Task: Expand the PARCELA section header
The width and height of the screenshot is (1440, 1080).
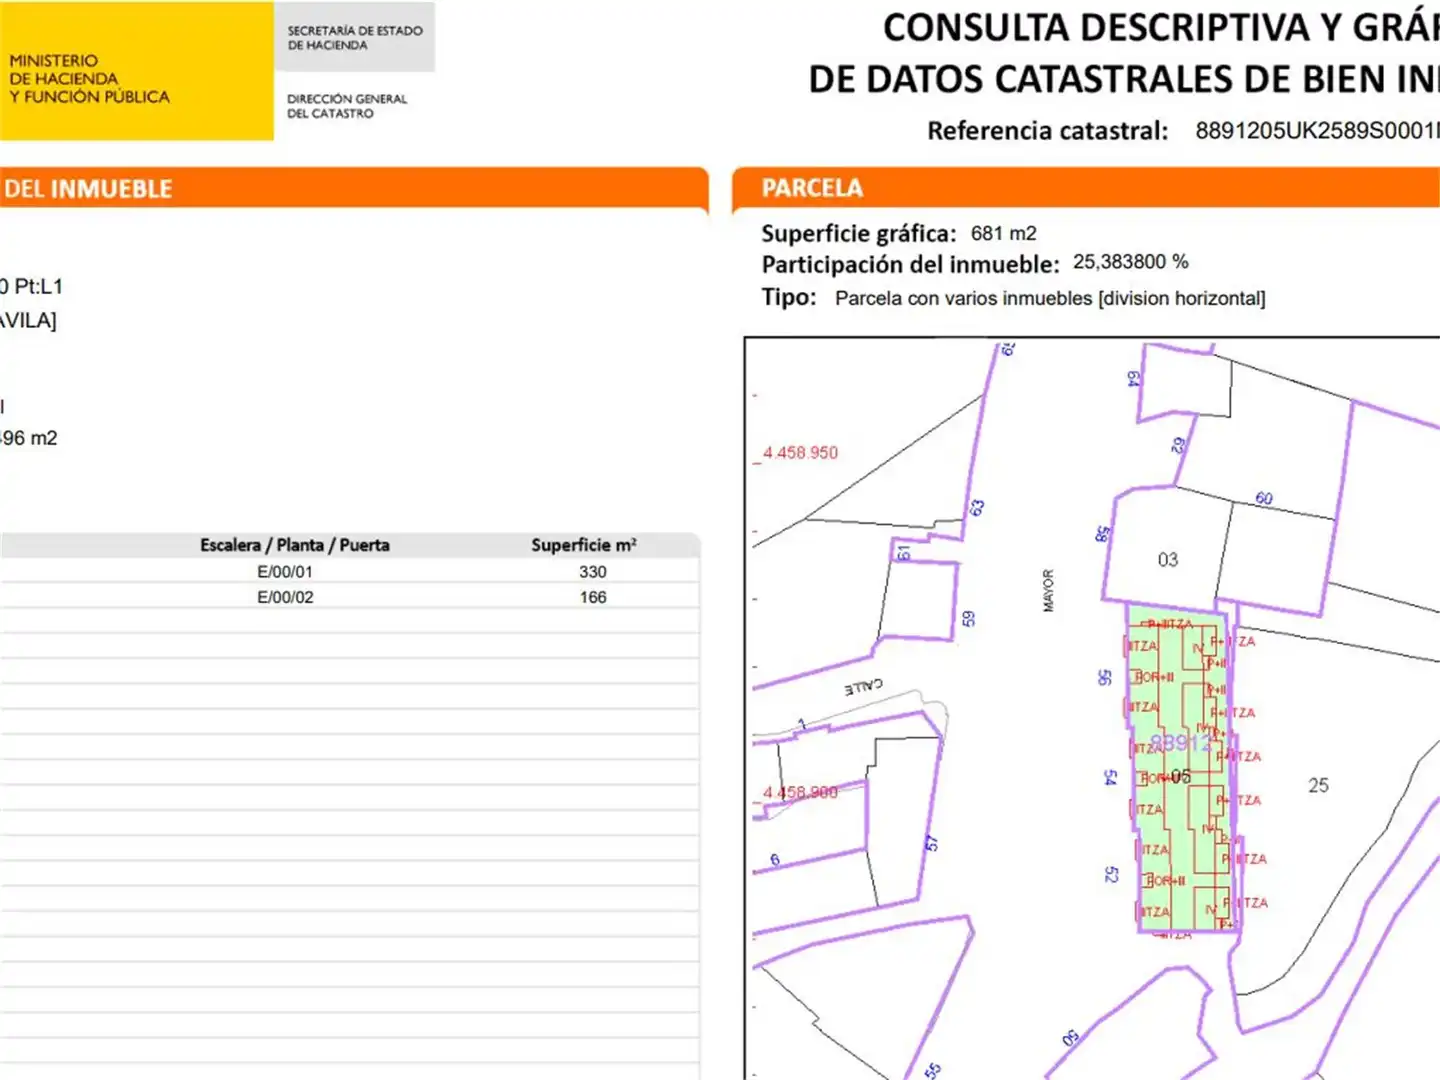Action: coord(813,187)
